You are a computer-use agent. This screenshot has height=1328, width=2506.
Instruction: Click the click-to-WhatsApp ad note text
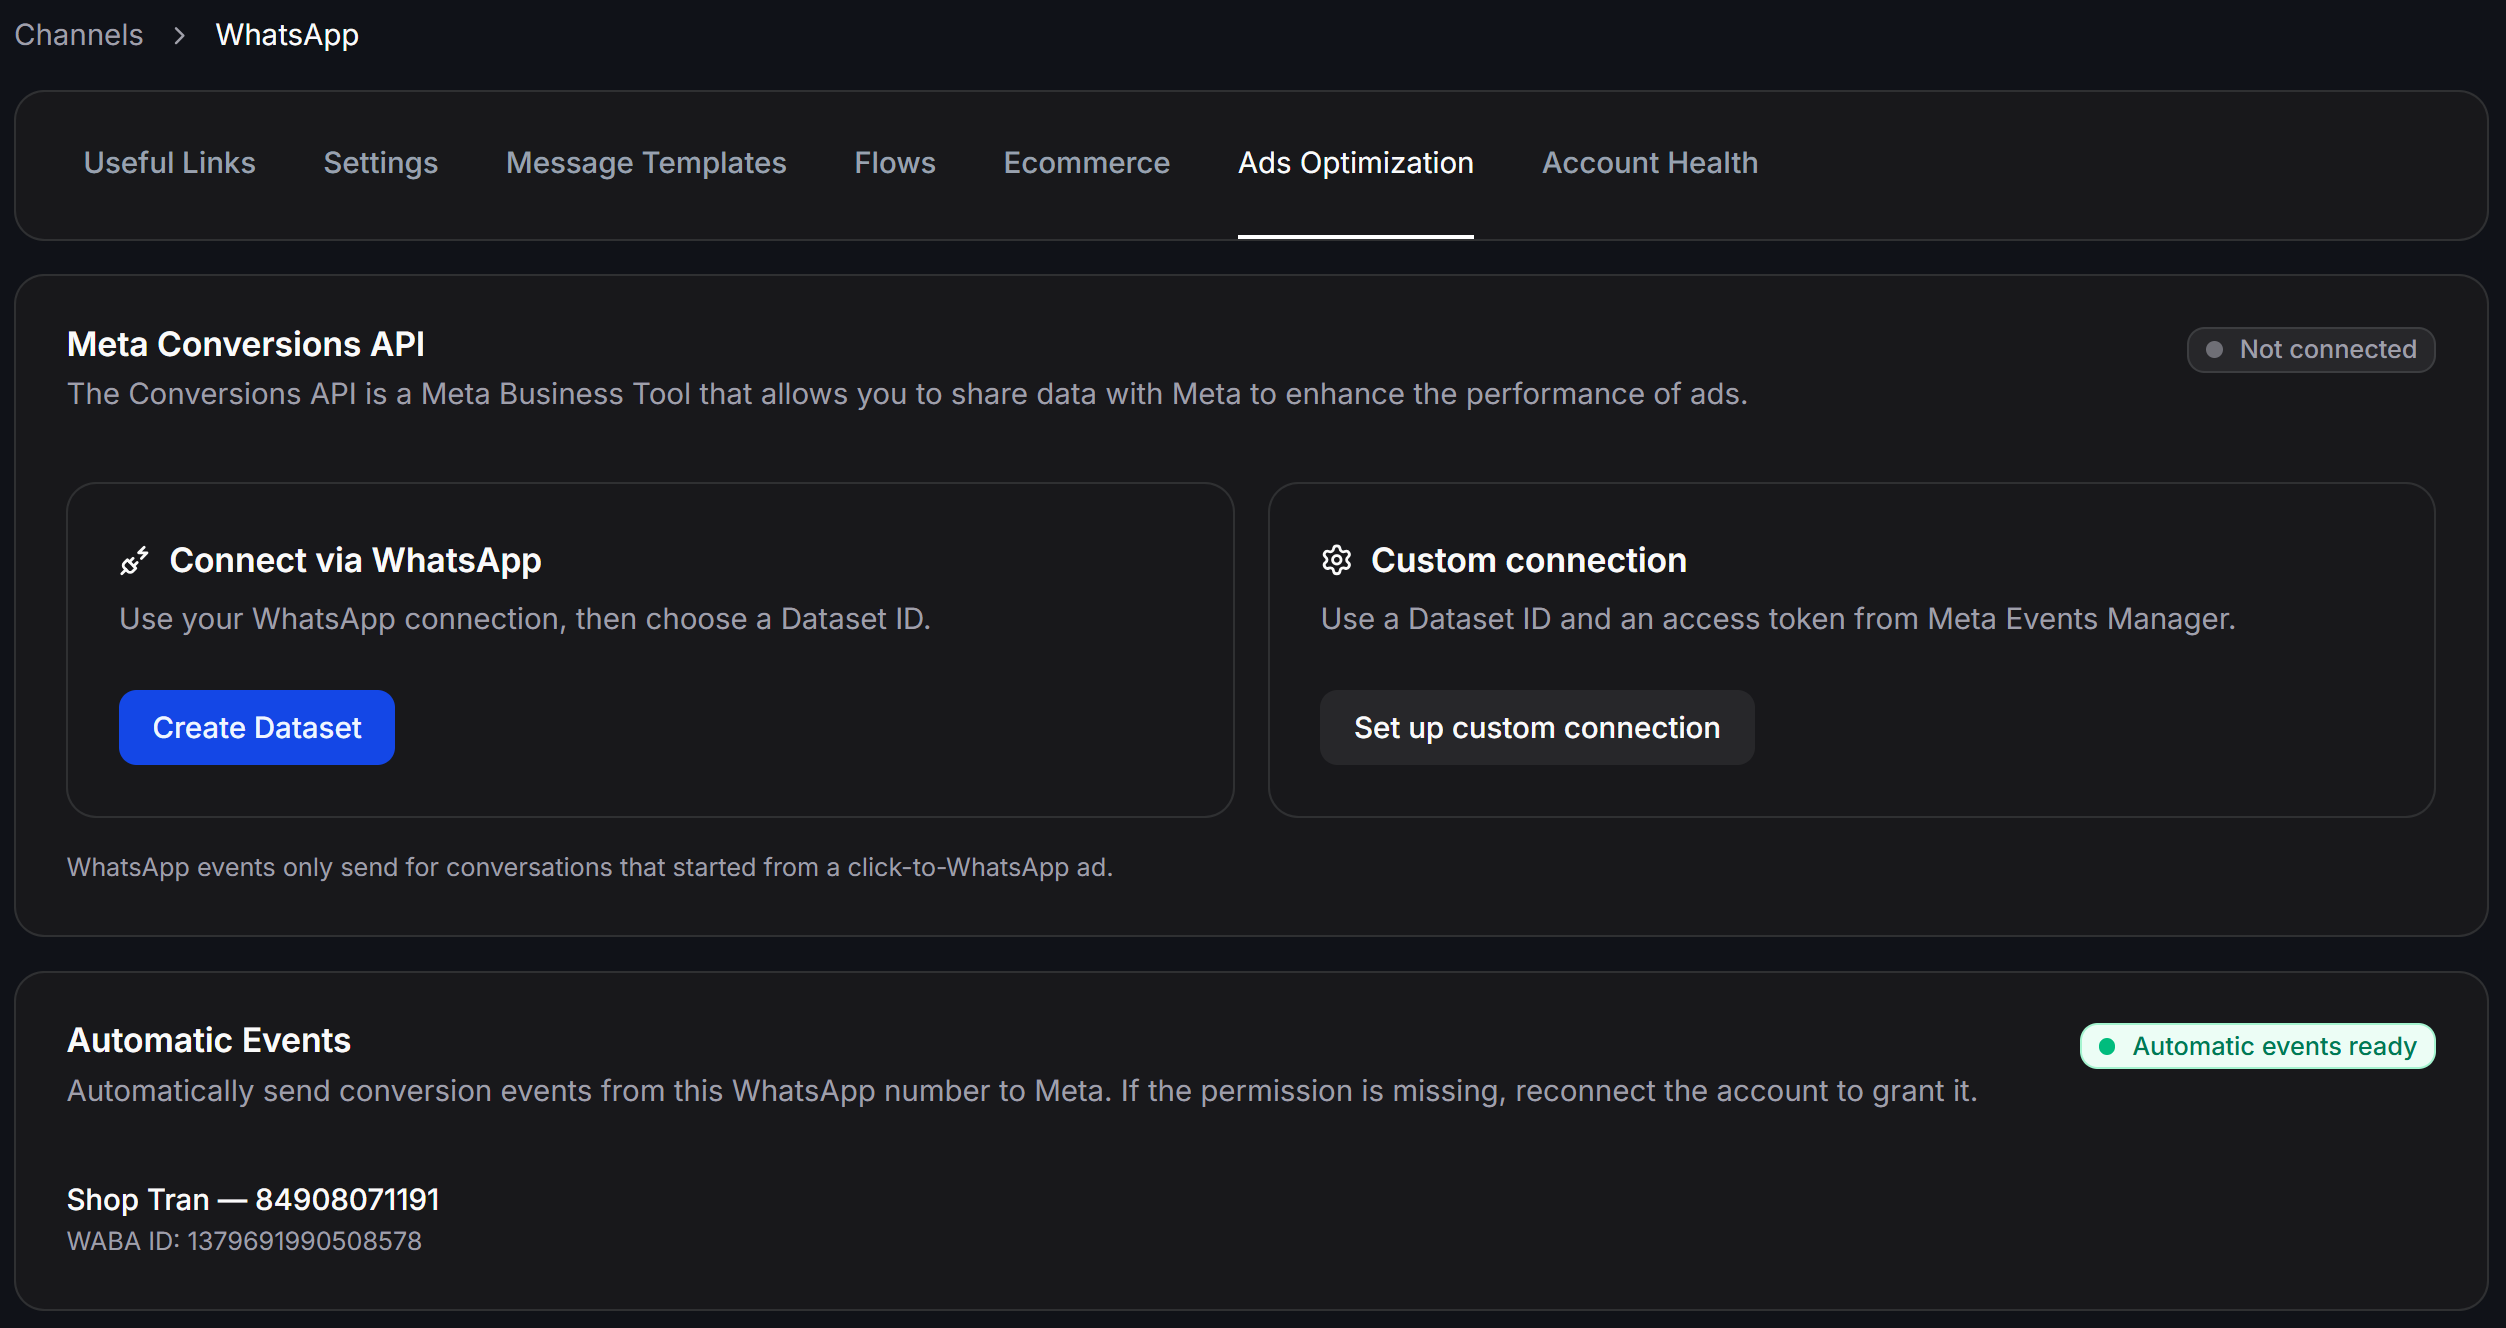(590, 867)
